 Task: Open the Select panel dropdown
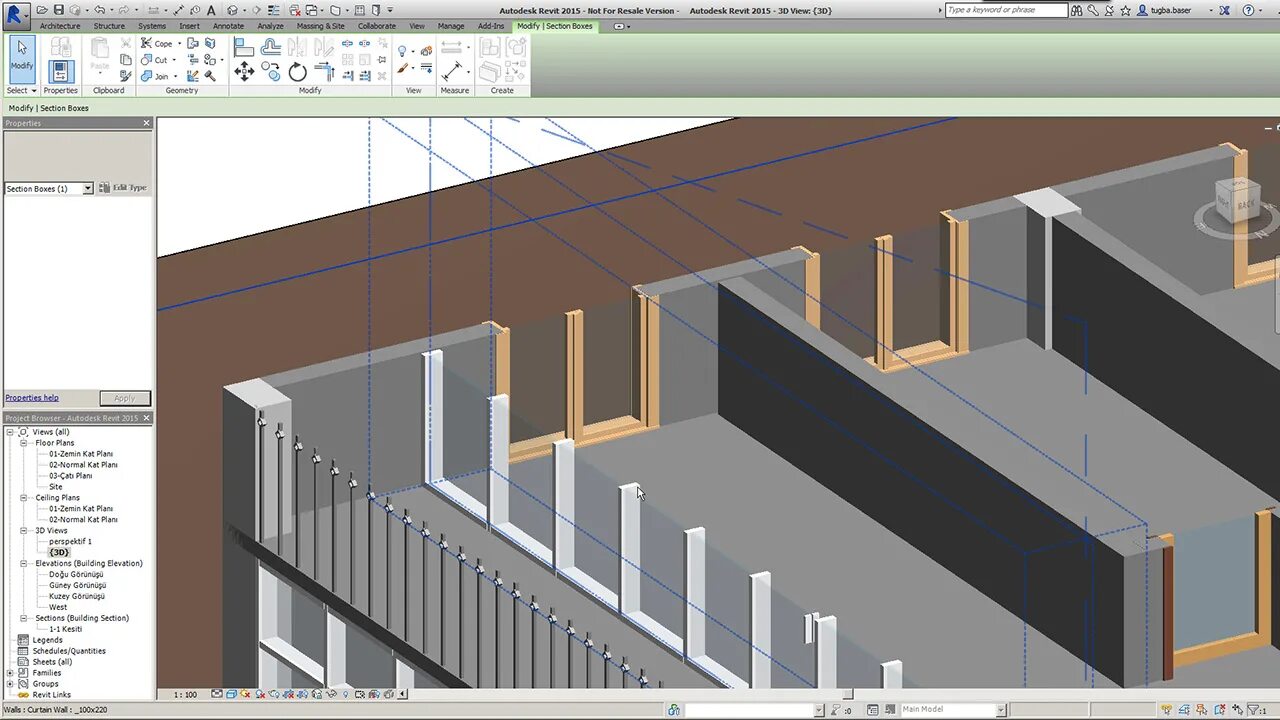(x=22, y=90)
